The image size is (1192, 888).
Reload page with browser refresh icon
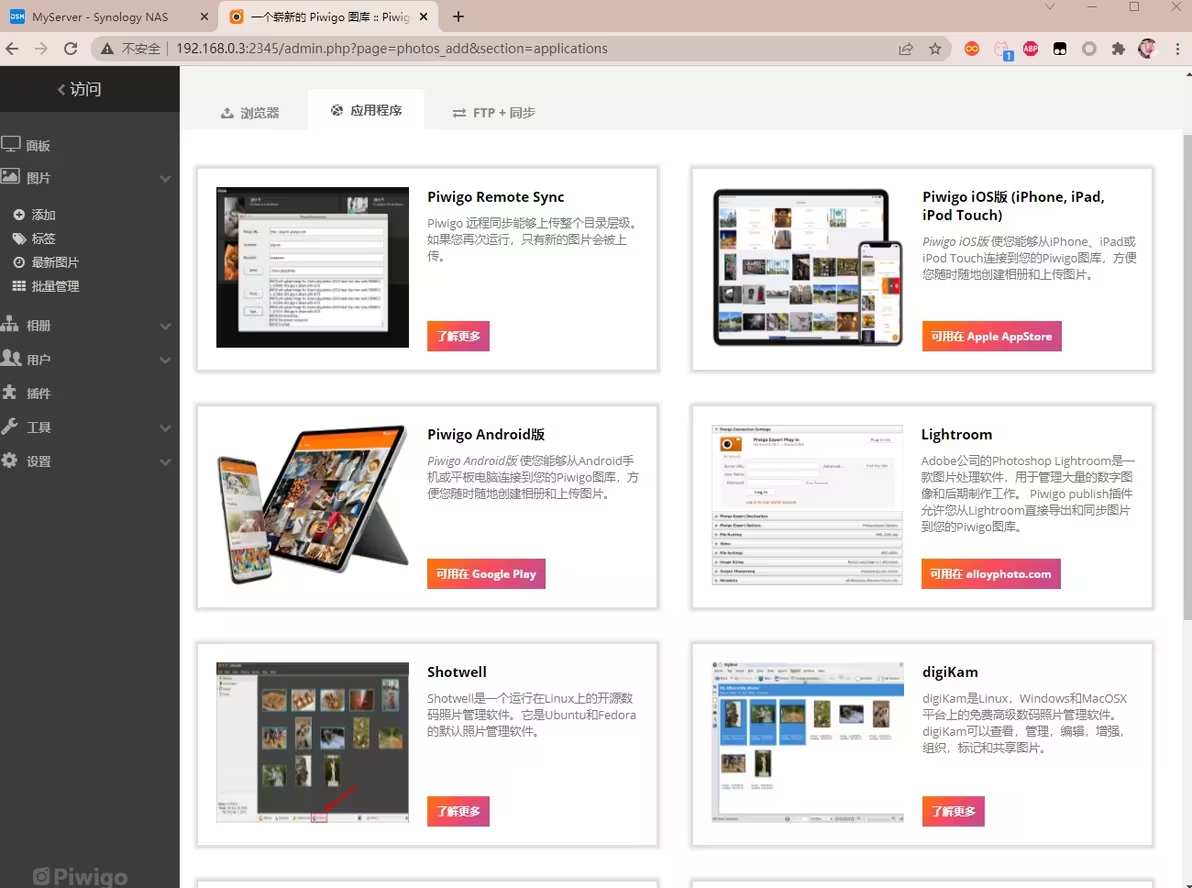pos(70,48)
